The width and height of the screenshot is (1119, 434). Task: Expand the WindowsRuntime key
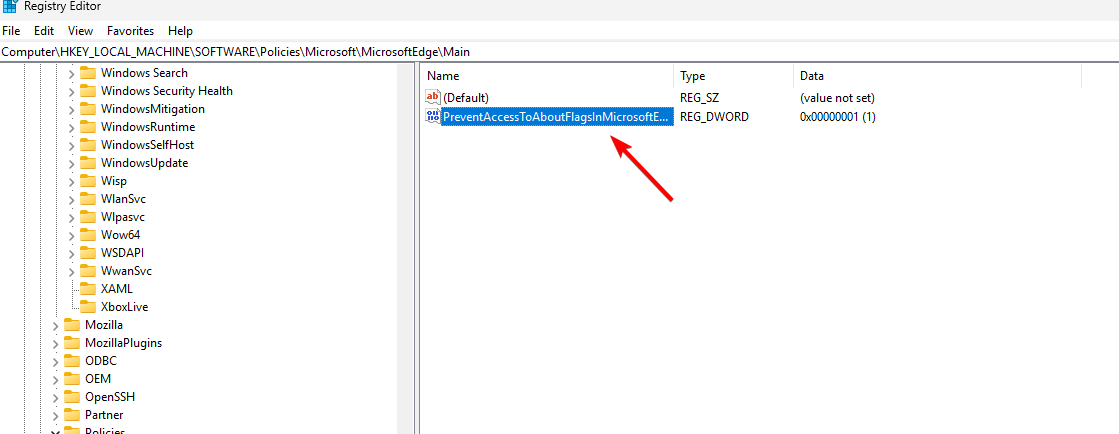click(x=71, y=127)
